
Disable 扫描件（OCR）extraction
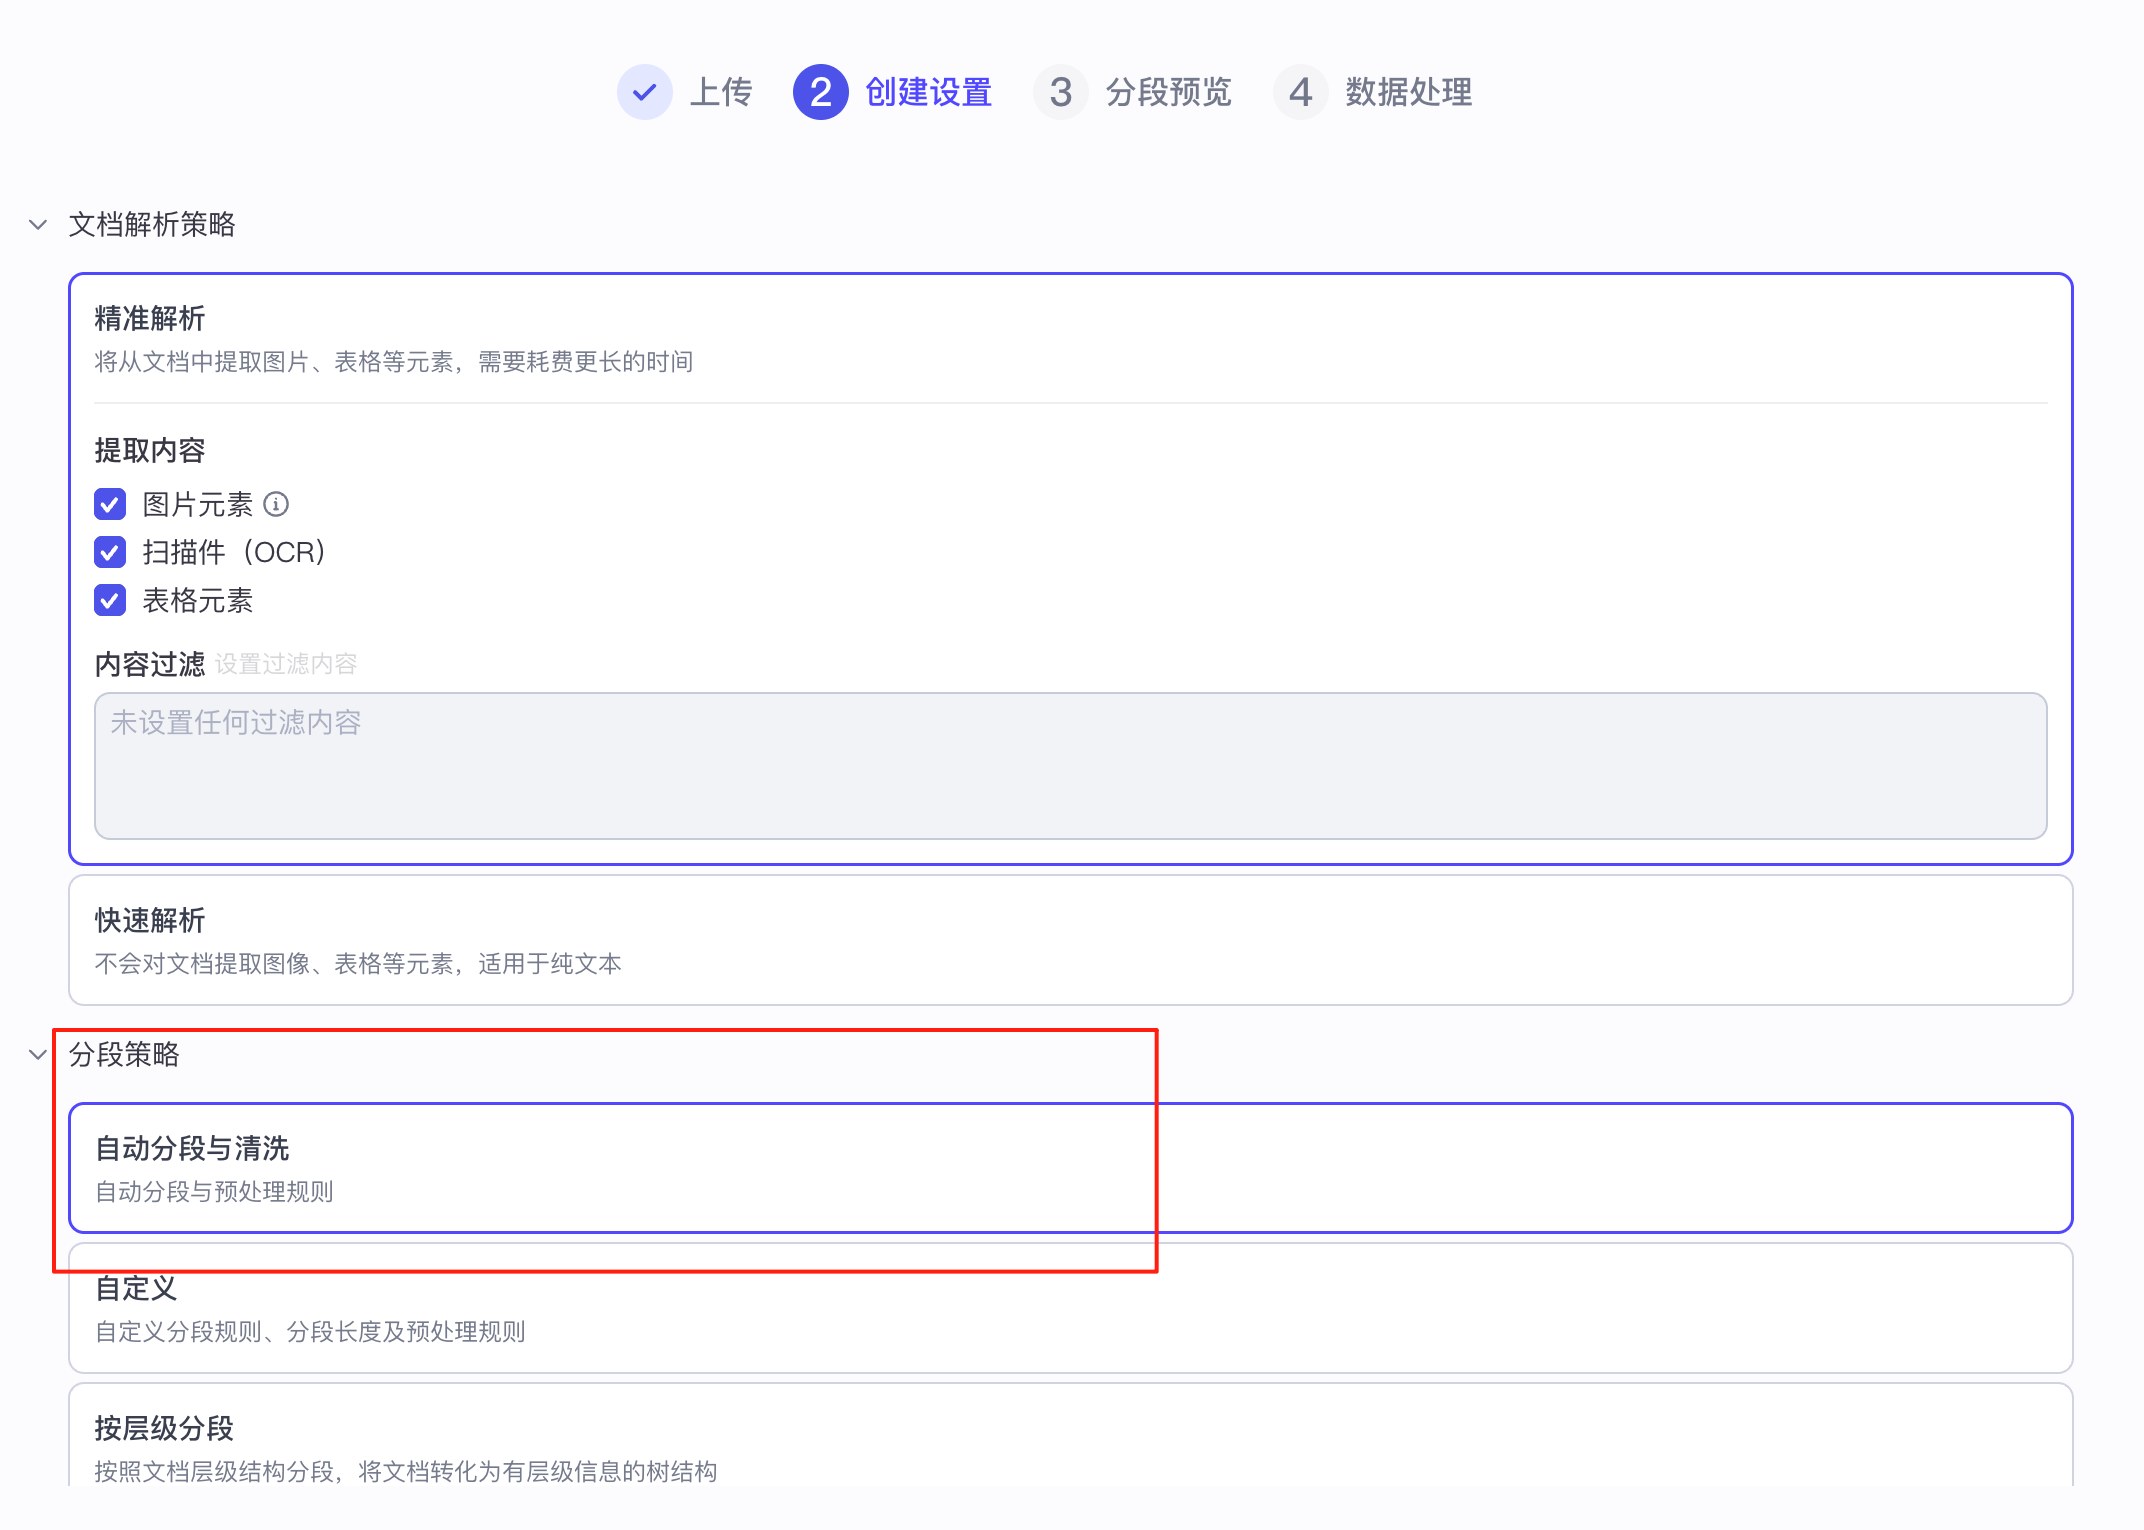[x=110, y=552]
